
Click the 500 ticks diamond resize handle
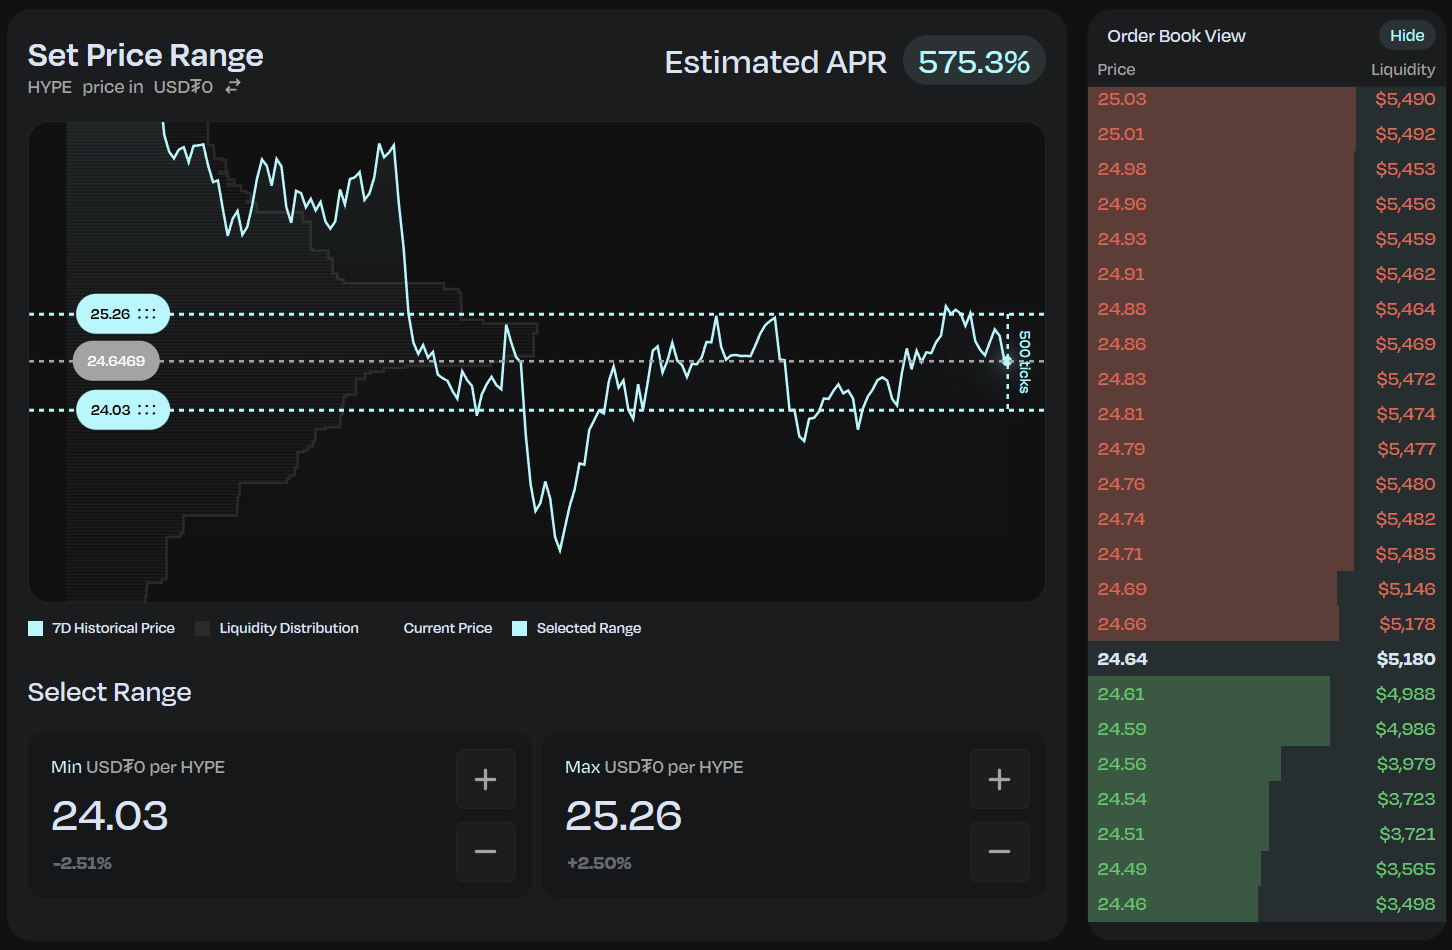(x=1006, y=362)
